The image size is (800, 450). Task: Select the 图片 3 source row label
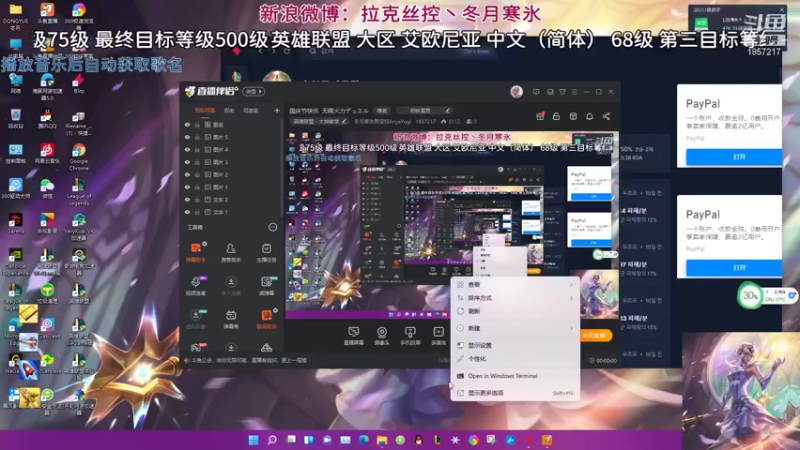220,162
